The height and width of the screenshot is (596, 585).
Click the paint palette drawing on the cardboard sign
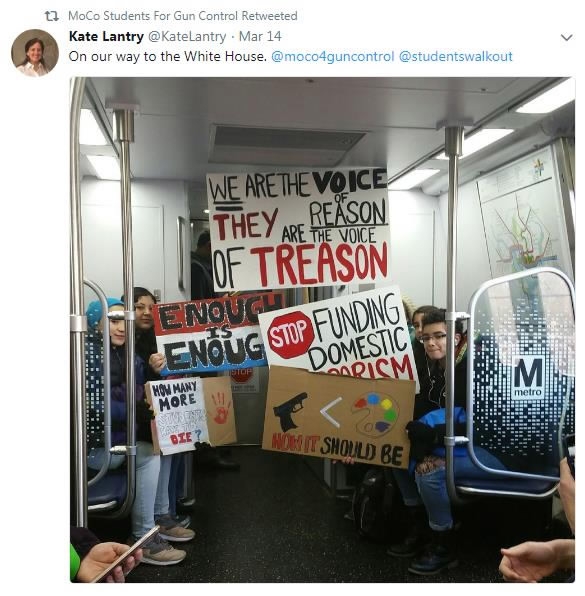374,414
